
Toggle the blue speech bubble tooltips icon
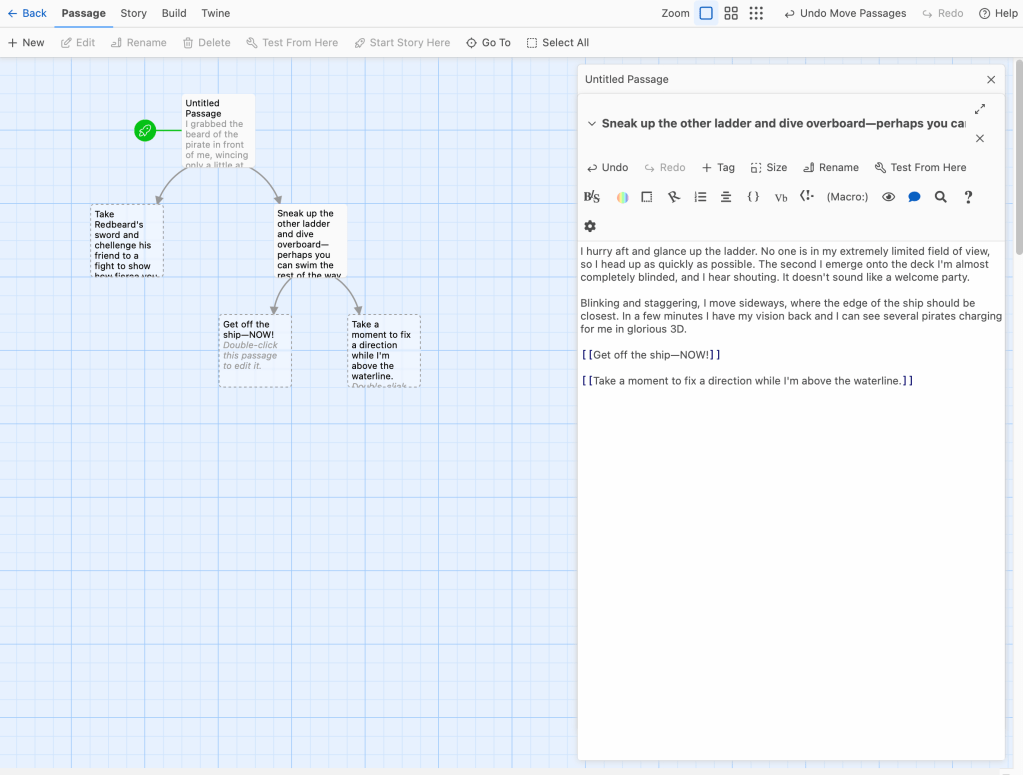coord(914,197)
